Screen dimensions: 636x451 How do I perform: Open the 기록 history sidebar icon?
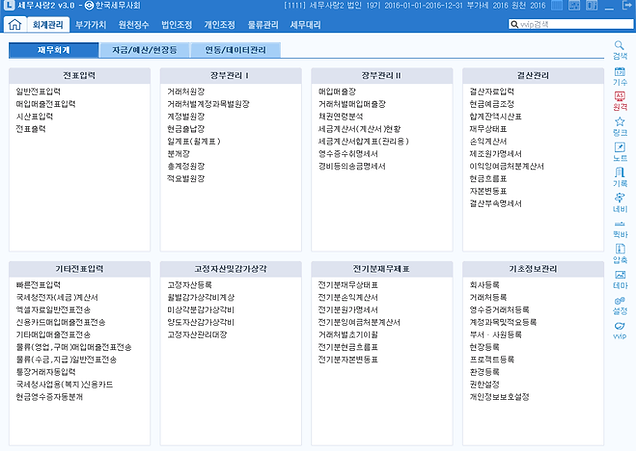pos(619,177)
